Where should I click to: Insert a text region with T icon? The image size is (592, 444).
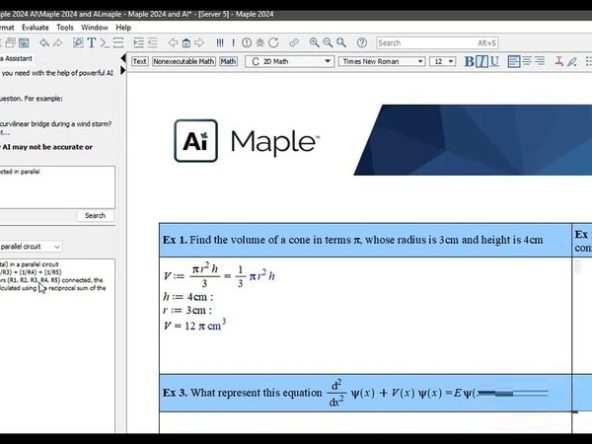[x=92, y=43]
